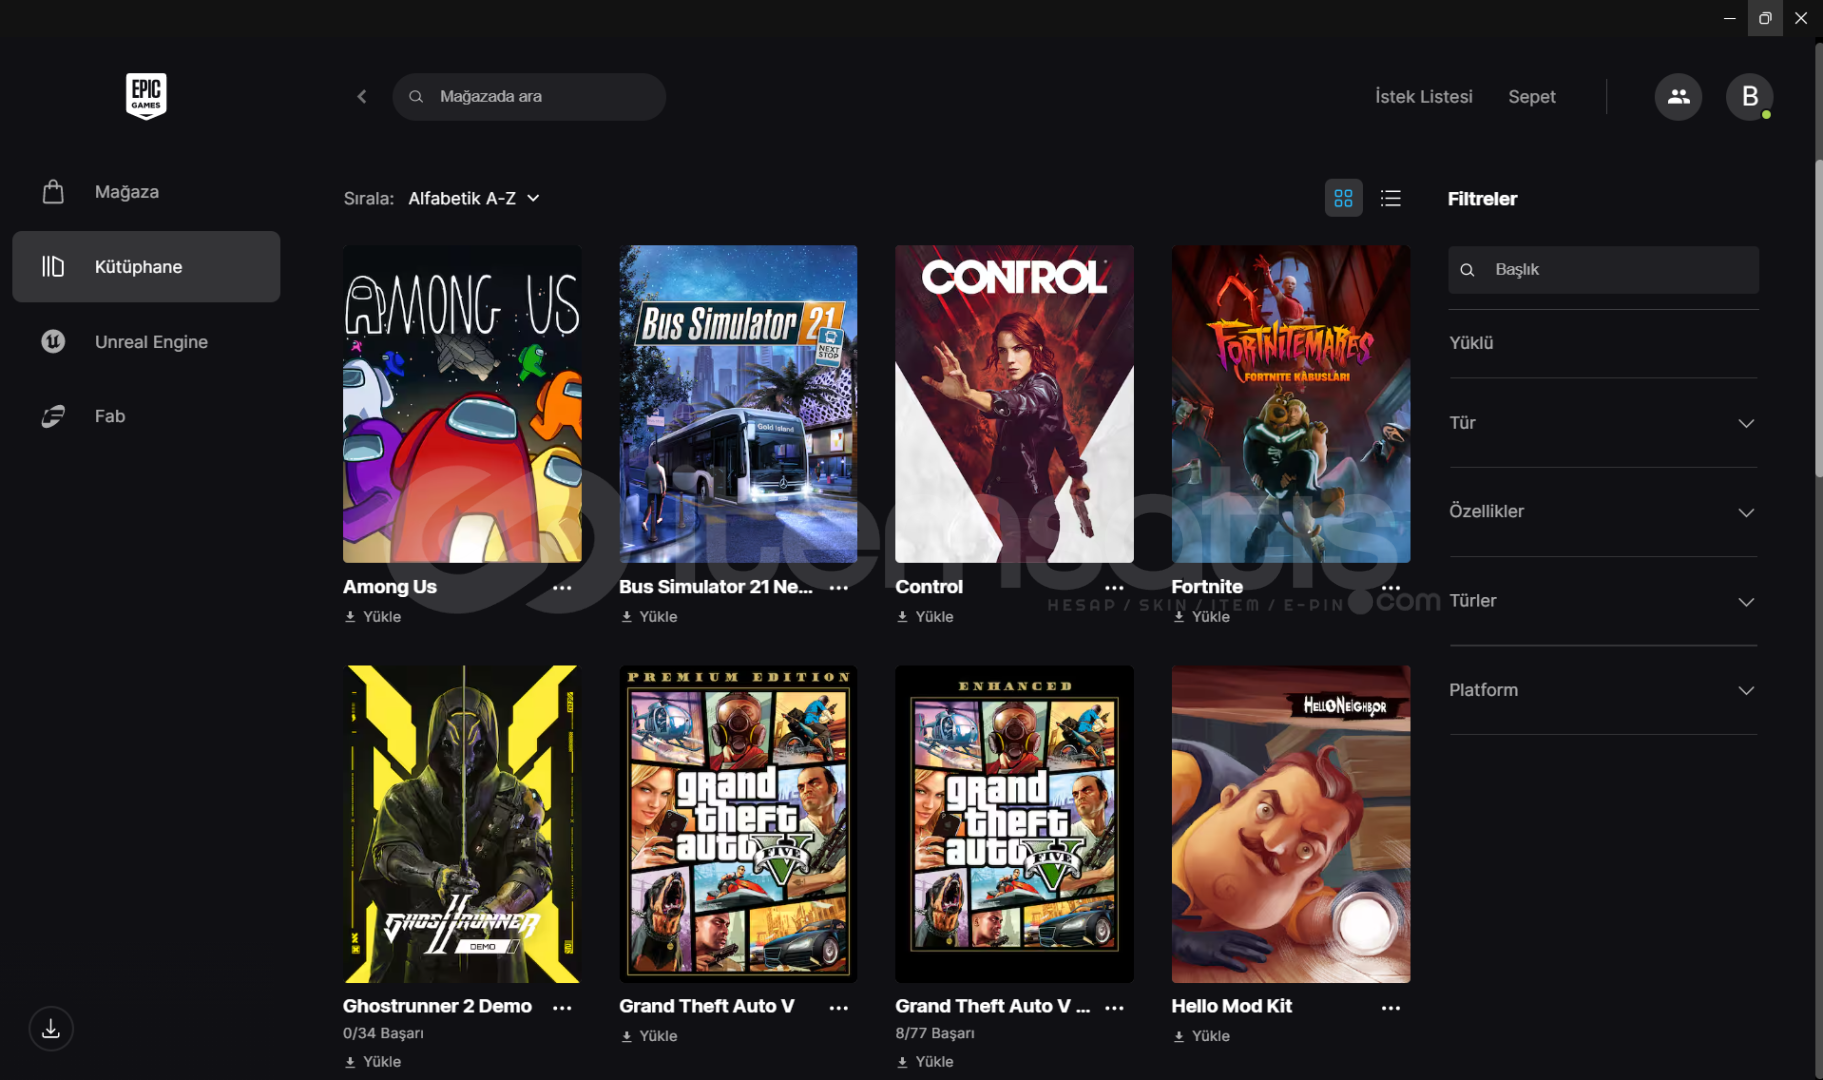Open the B profile avatar
This screenshot has width=1823, height=1080.
coord(1749,97)
